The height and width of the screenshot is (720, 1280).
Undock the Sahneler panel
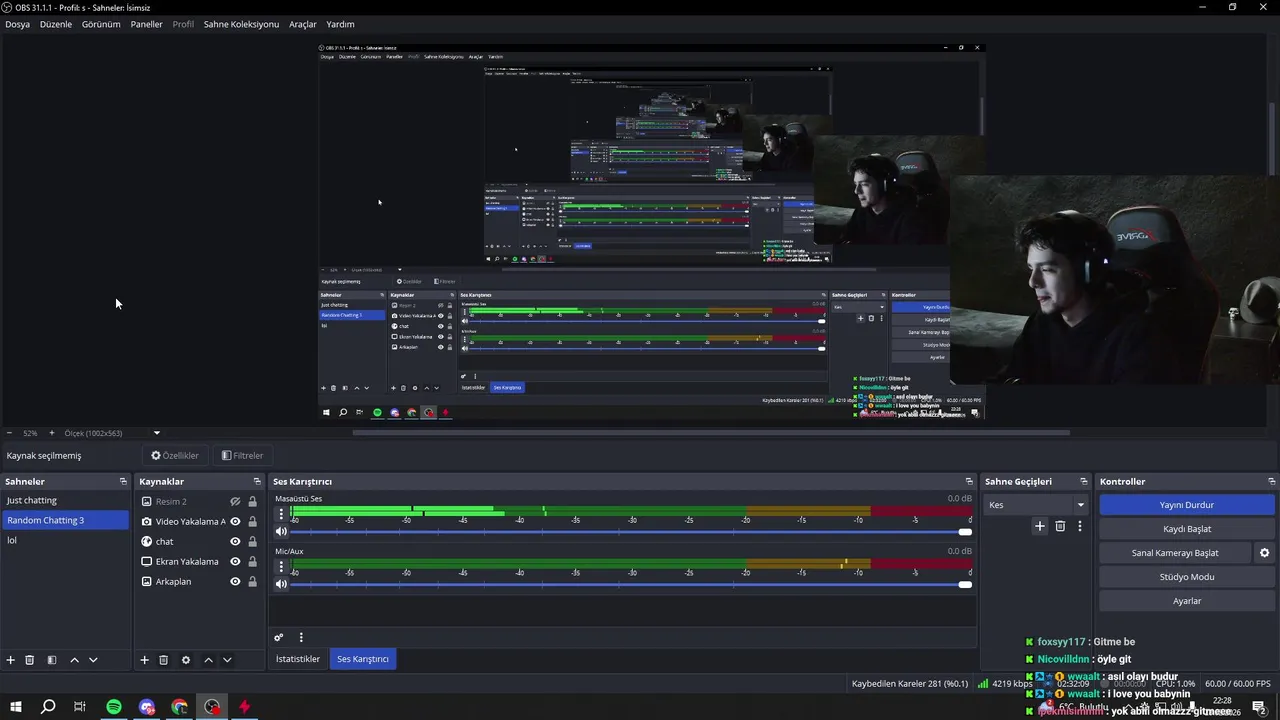click(x=123, y=482)
